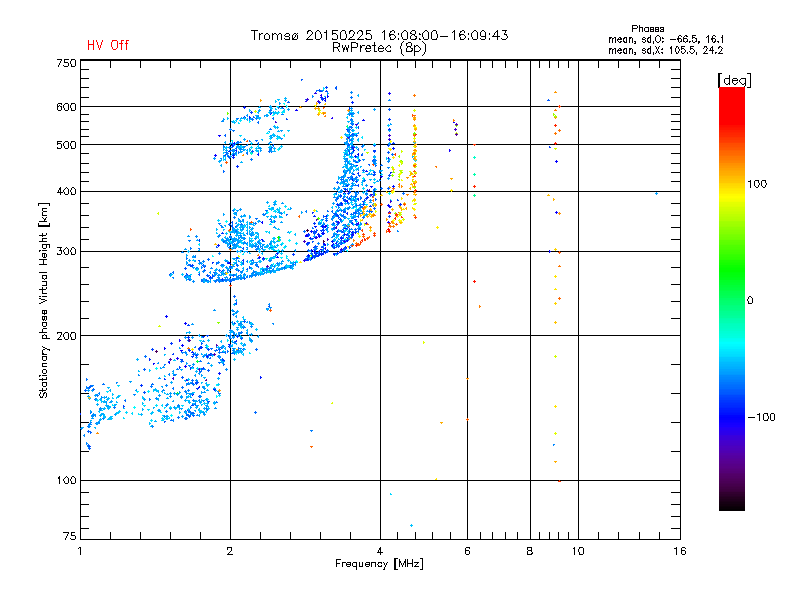Click x-axis tick label '2'
800x600 pixels.
click(230, 551)
